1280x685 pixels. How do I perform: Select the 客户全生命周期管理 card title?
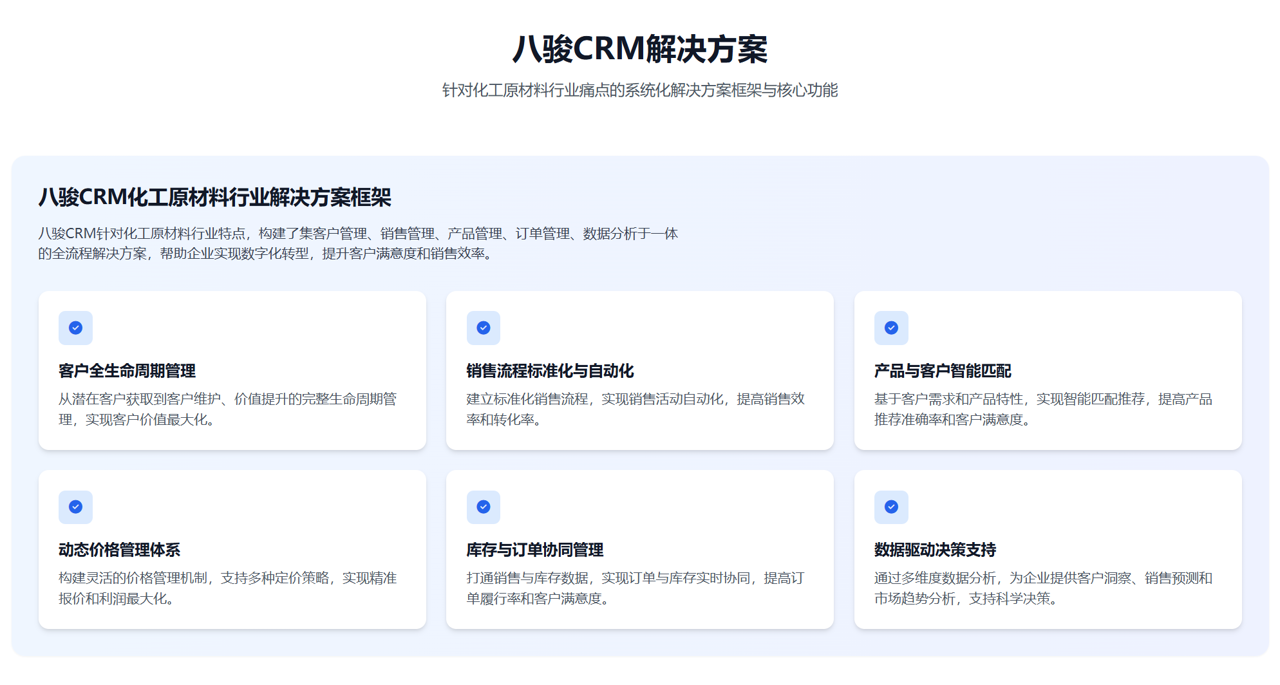[x=127, y=370]
